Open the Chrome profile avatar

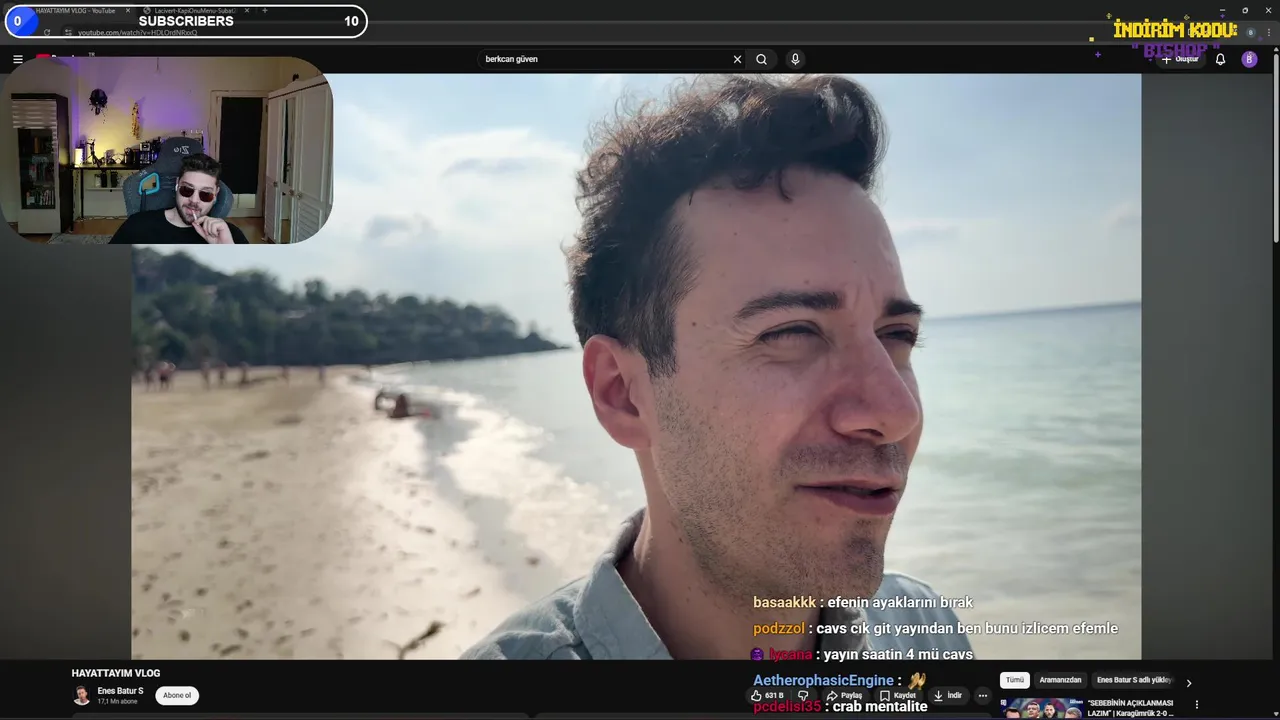pos(1250,32)
